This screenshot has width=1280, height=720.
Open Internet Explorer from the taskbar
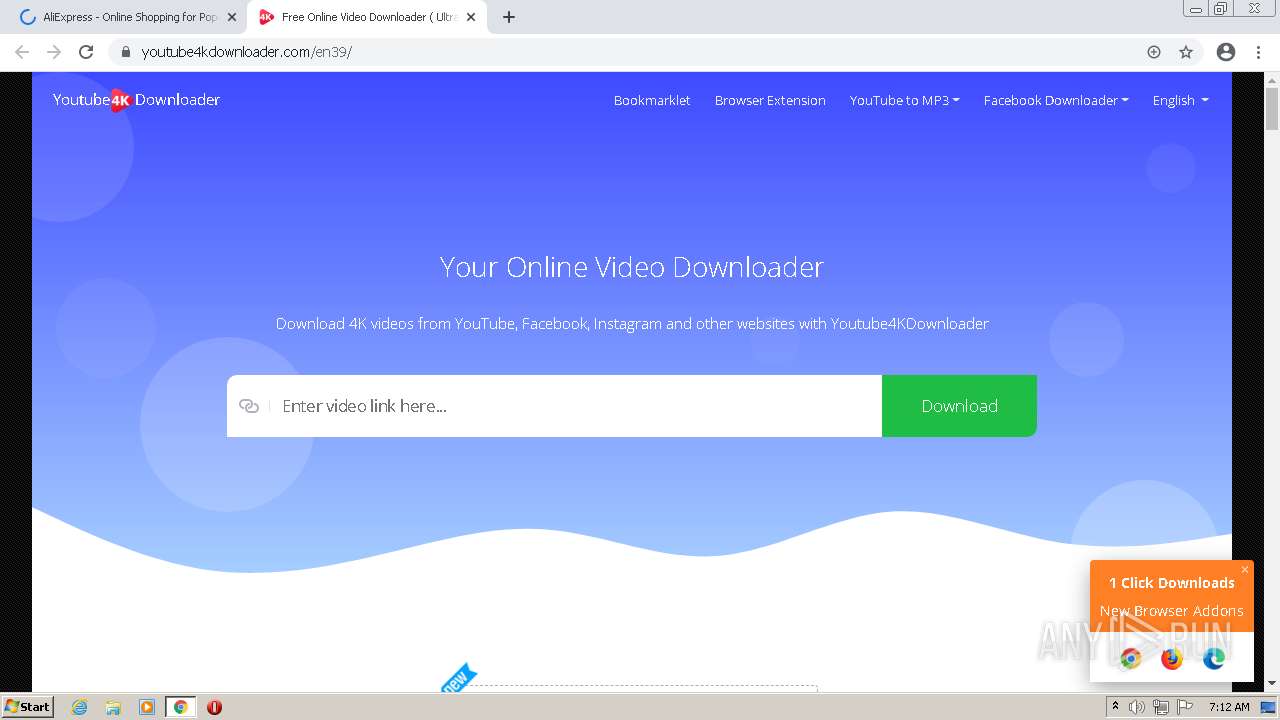pos(80,707)
